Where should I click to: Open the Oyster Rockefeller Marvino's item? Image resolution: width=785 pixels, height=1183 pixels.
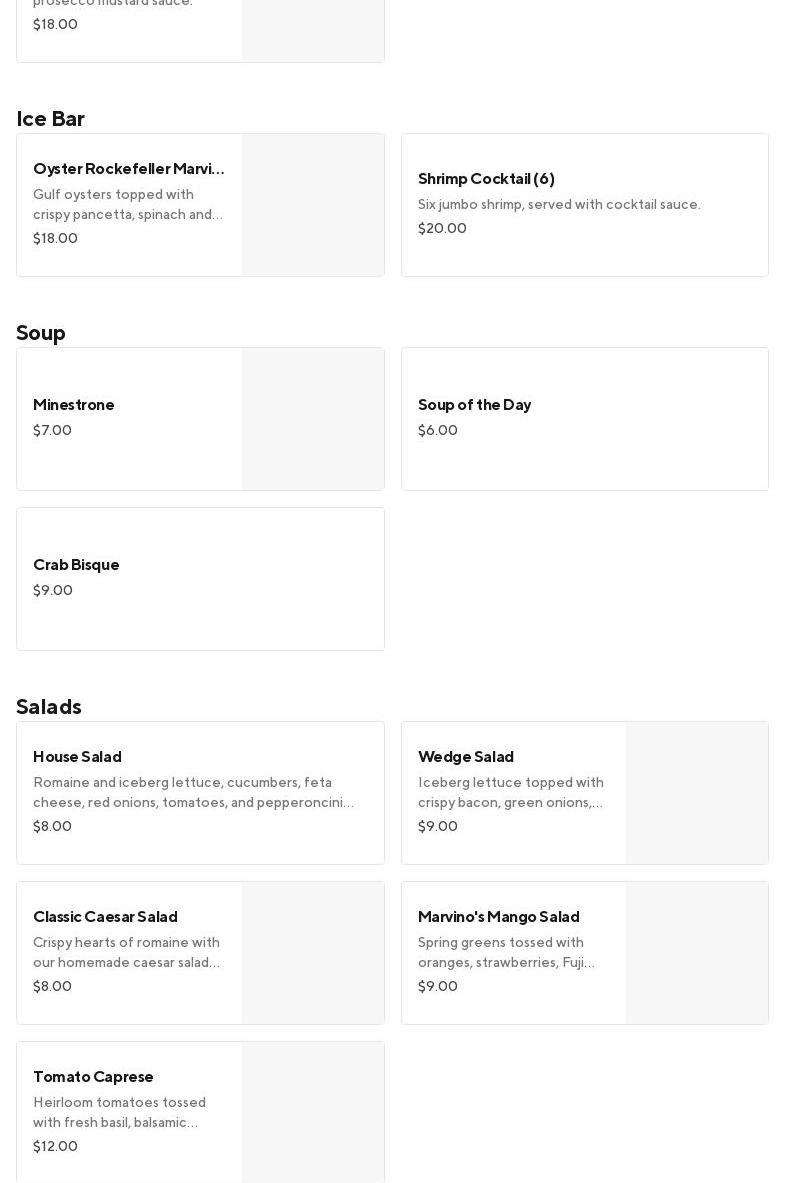(x=129, y=169)
